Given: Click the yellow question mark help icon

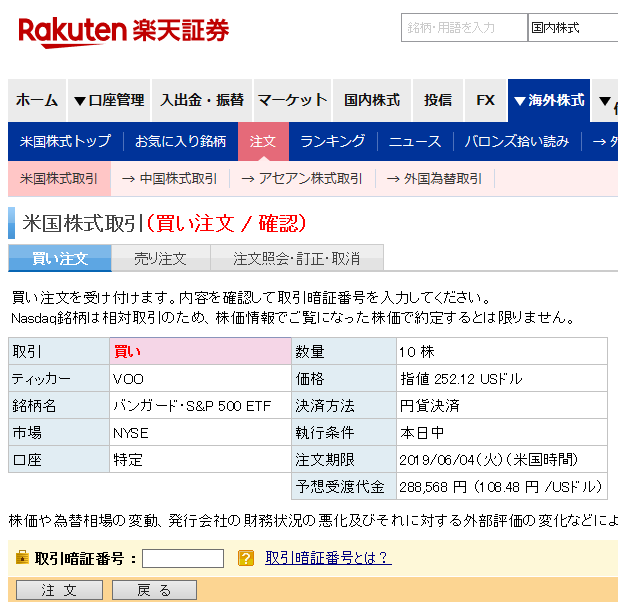Looking at the screenshot, I should [x=246, y=558].
